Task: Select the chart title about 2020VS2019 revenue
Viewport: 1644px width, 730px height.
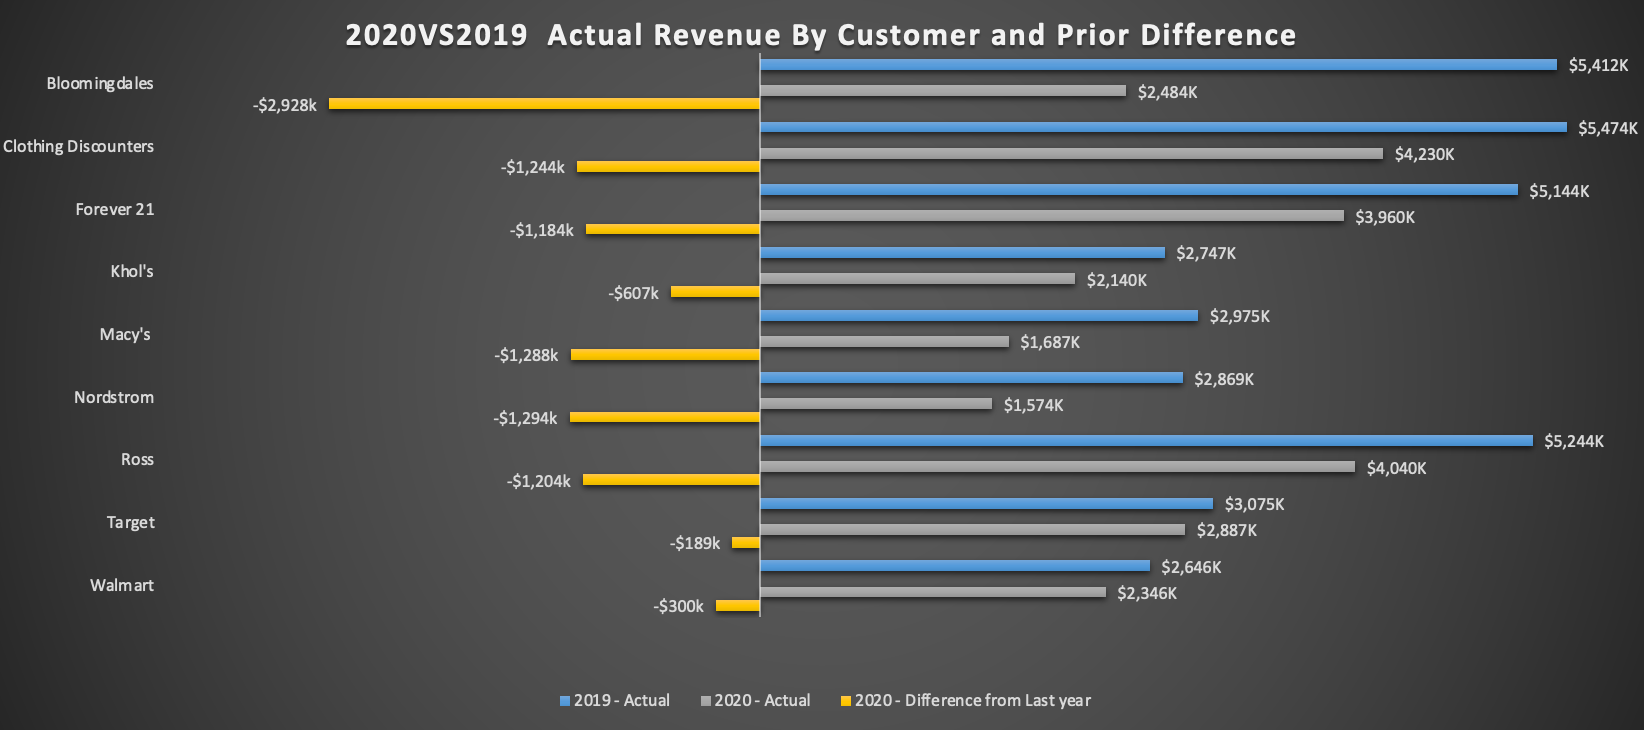Action: click(x=821, y=35)
